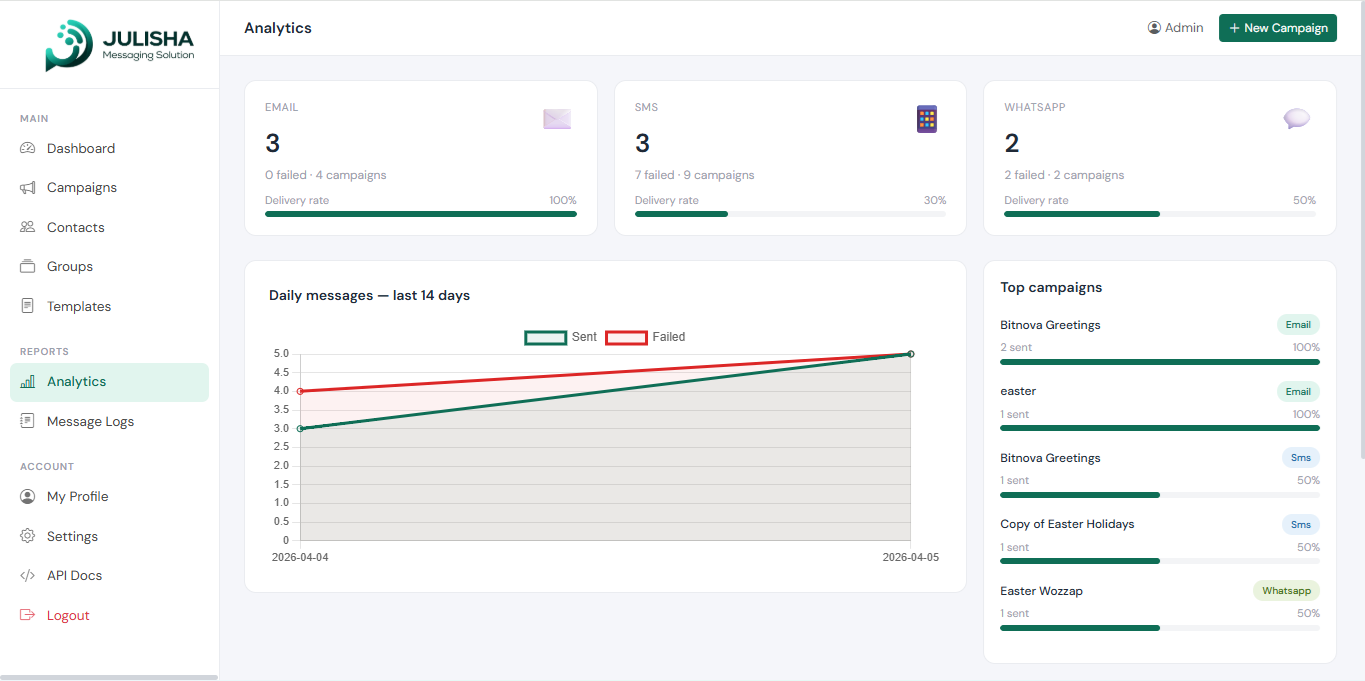
Task: Click the Julisha Messaging Solution logo
Action: (x=120, y=46)
